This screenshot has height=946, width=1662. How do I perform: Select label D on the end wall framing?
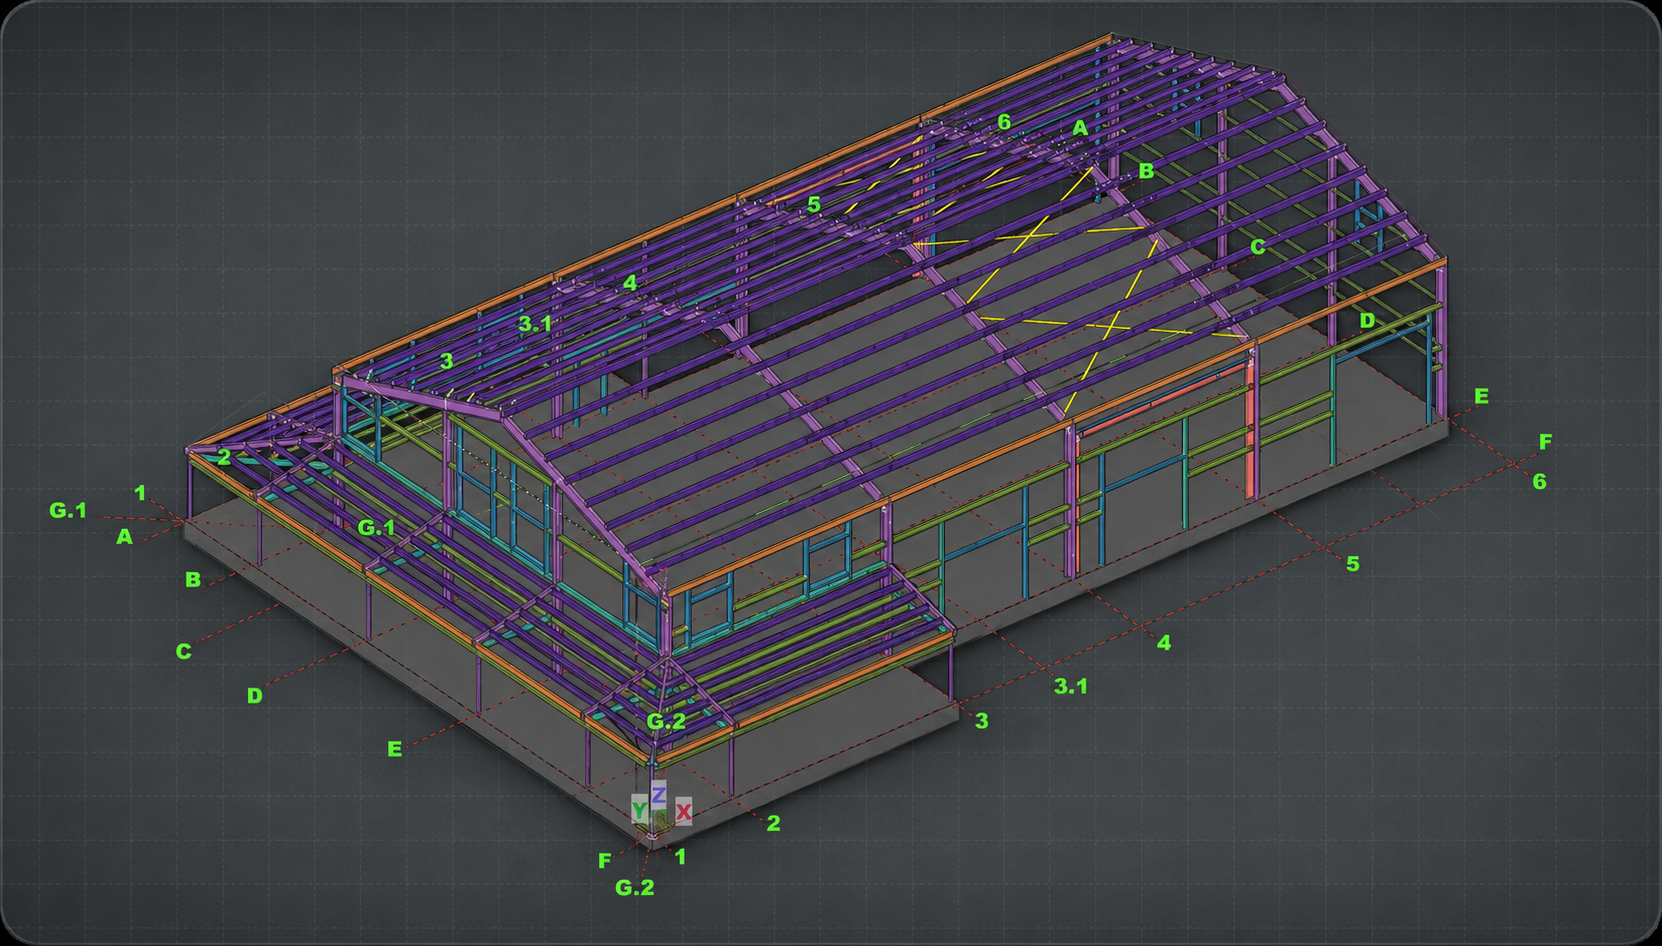1367,321
